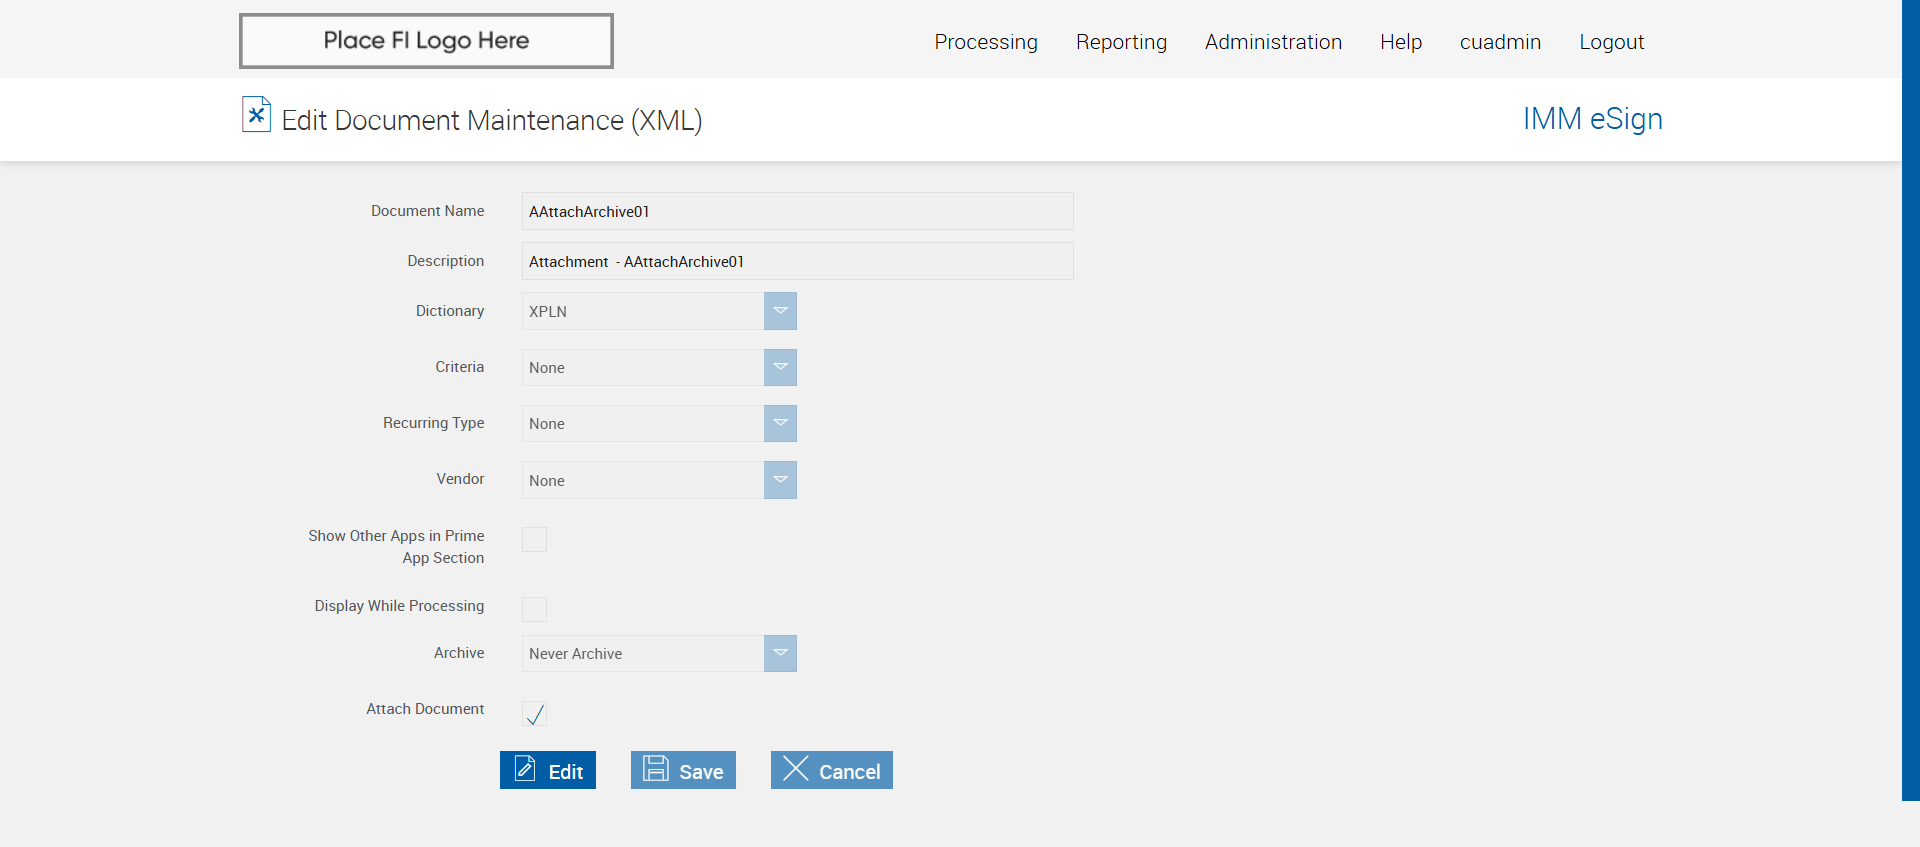The width and height of the screenshot is (1920, 847).
Task: Click the Place FI Logo Here image
Action: tap(426, 41)
